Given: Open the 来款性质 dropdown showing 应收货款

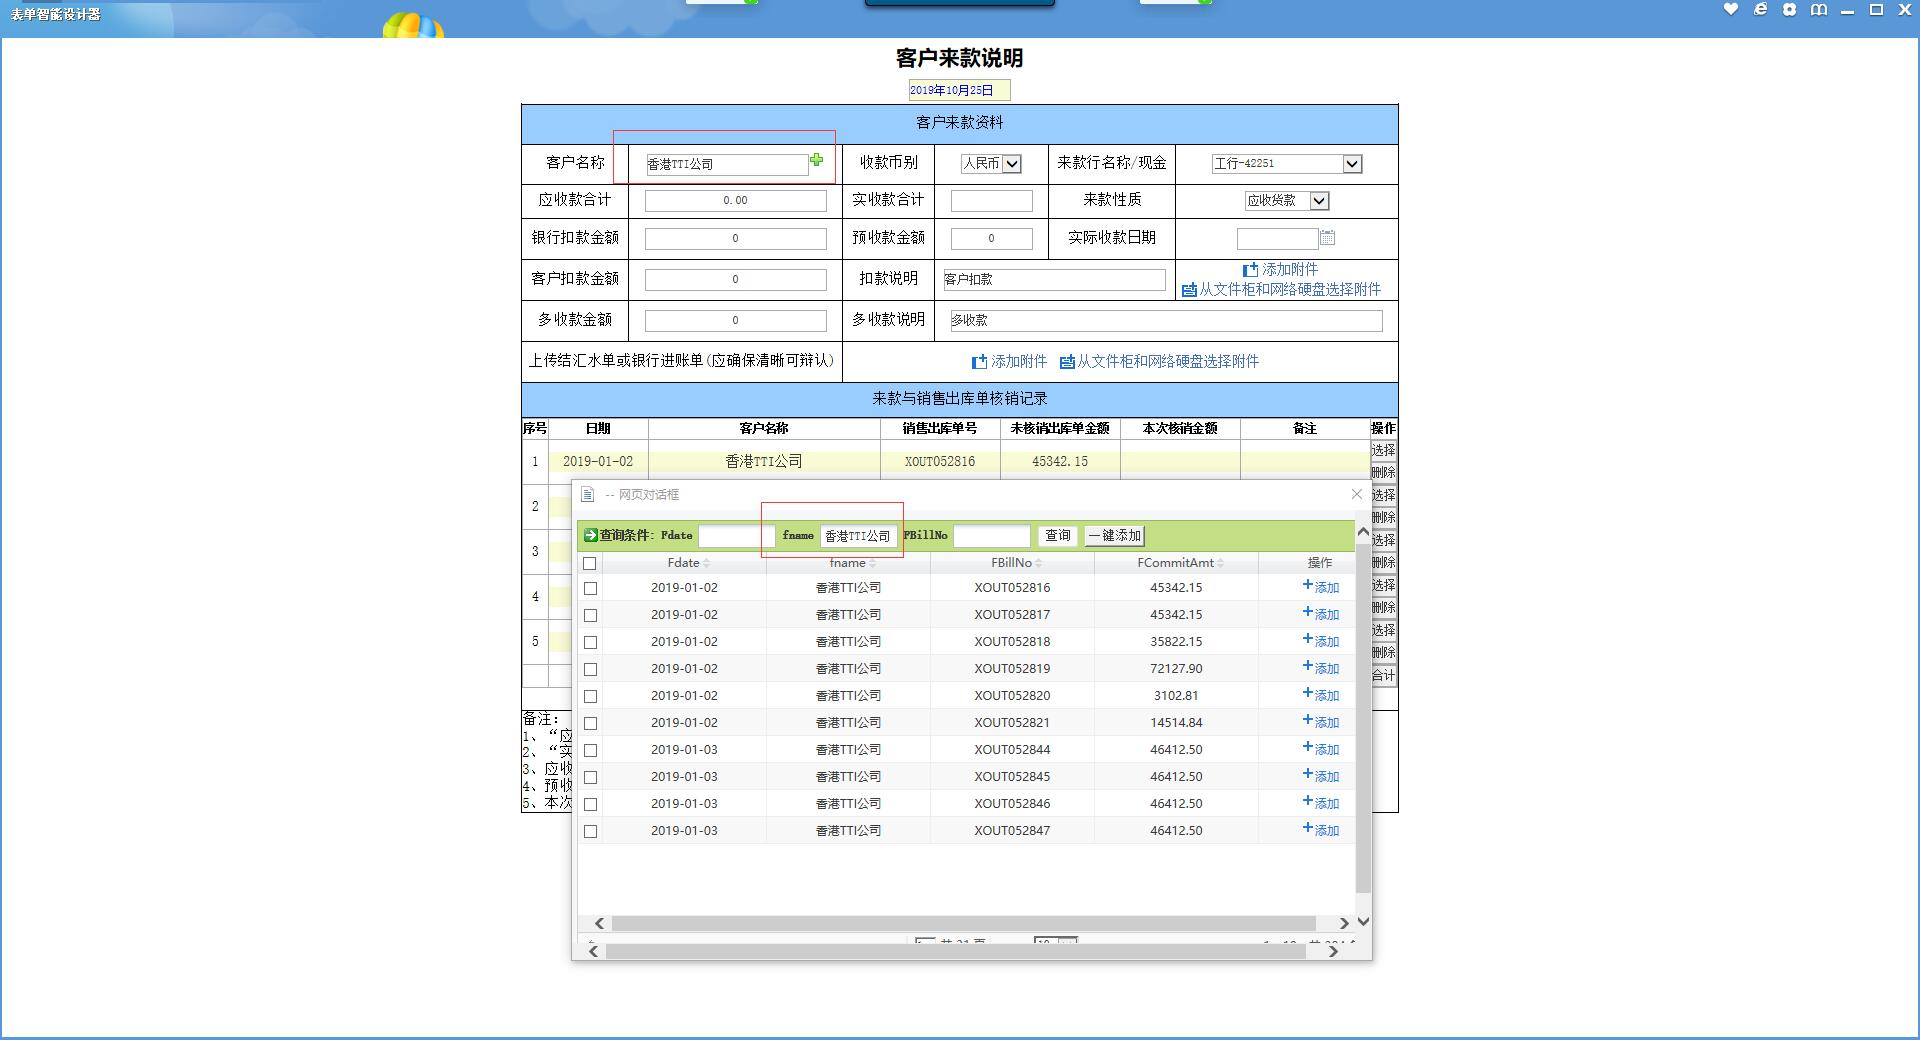Looking at the screenshot, I should (1286, 200).
